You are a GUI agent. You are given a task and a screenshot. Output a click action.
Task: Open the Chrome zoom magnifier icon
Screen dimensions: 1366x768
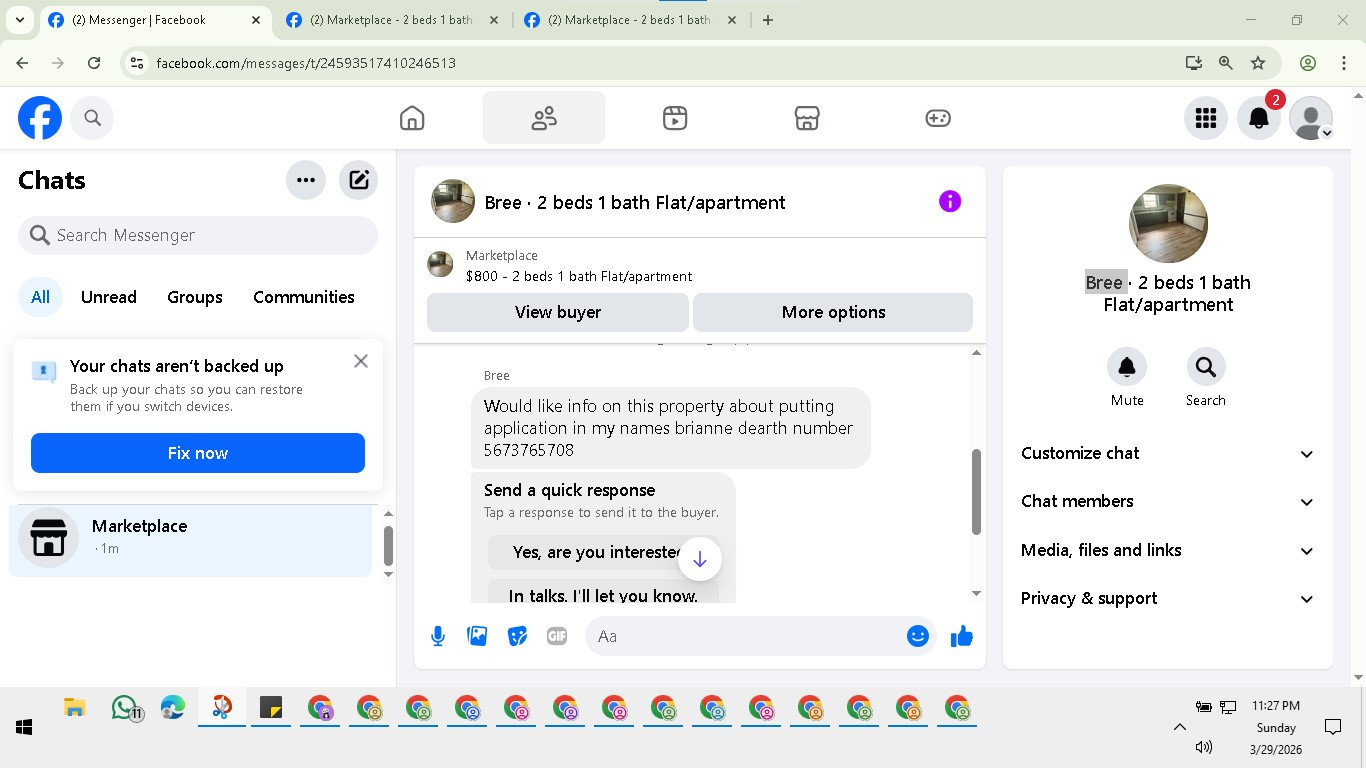tap(1225, 63)
